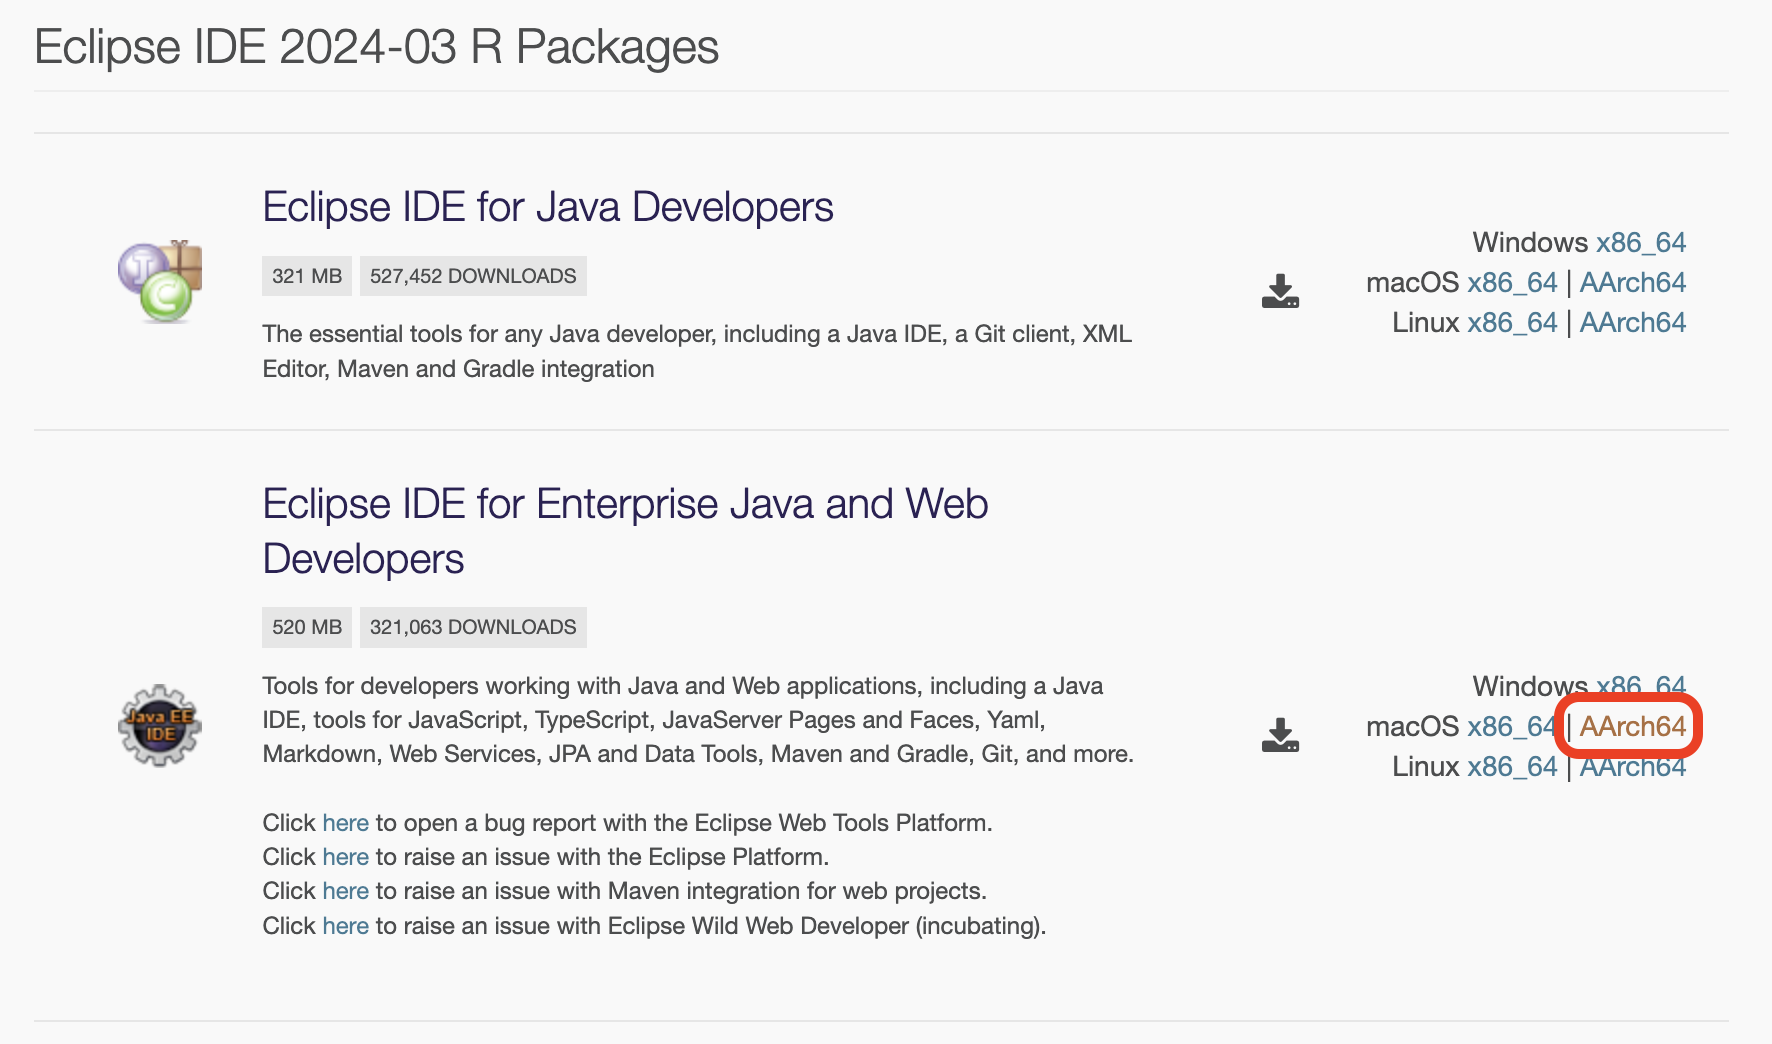This screenshot has height=1044, width=1772.
Task: Click the Eclipse IDE 2024-03 R Packages heading
Action: click(377, 47)
